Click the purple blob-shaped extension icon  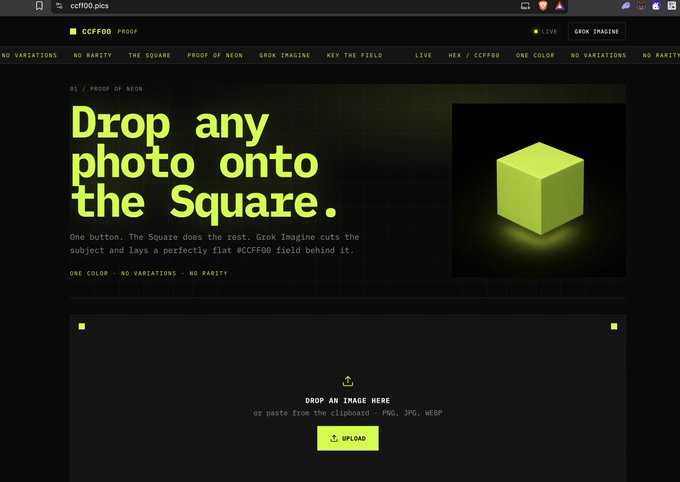[x=625, y=6]
